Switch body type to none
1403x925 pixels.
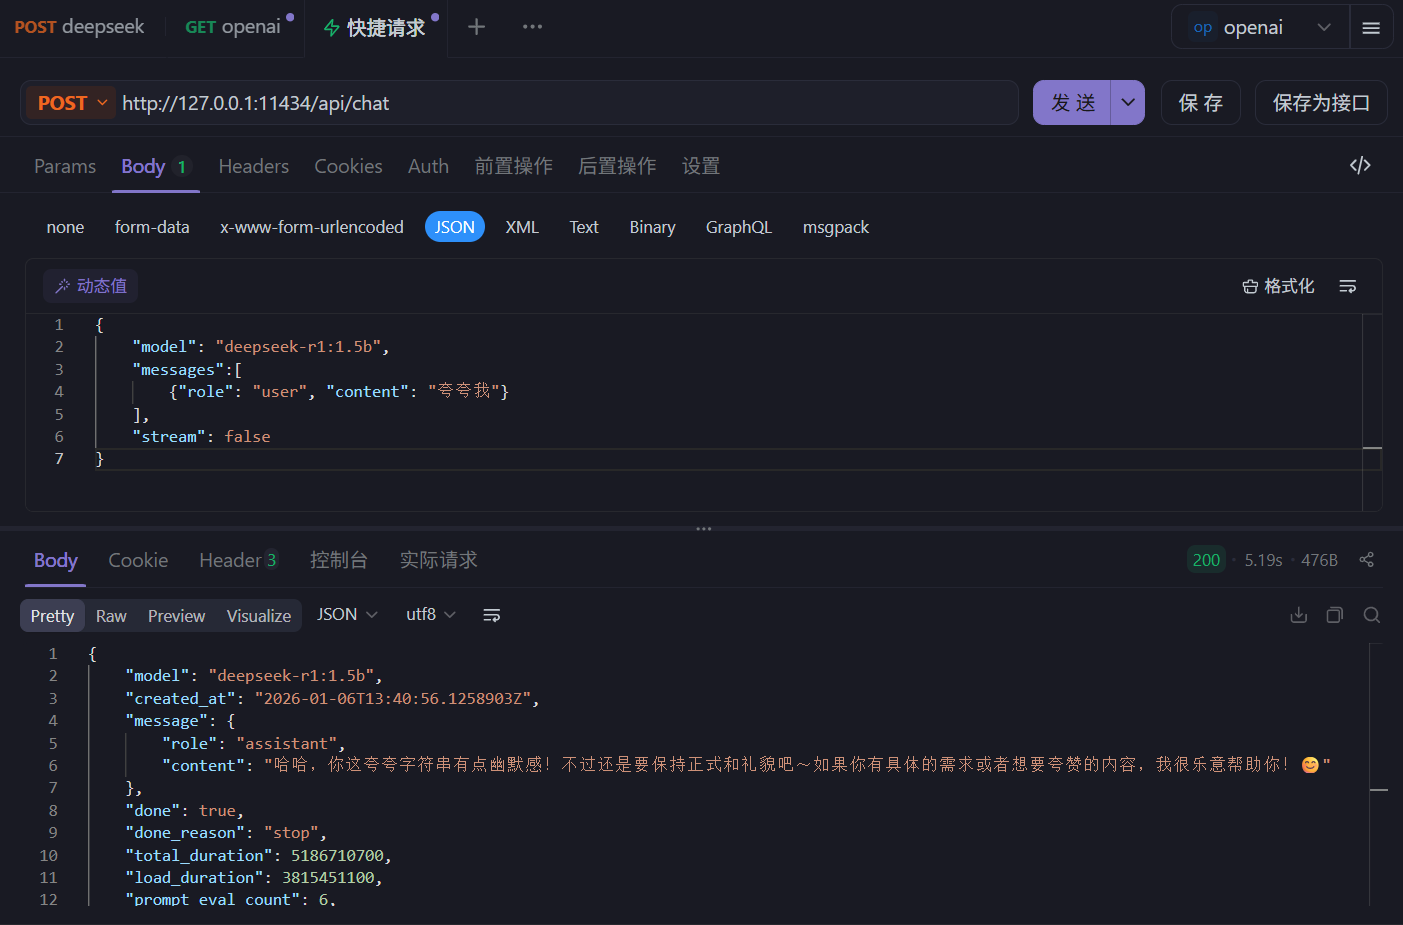(x=65, y=227)
